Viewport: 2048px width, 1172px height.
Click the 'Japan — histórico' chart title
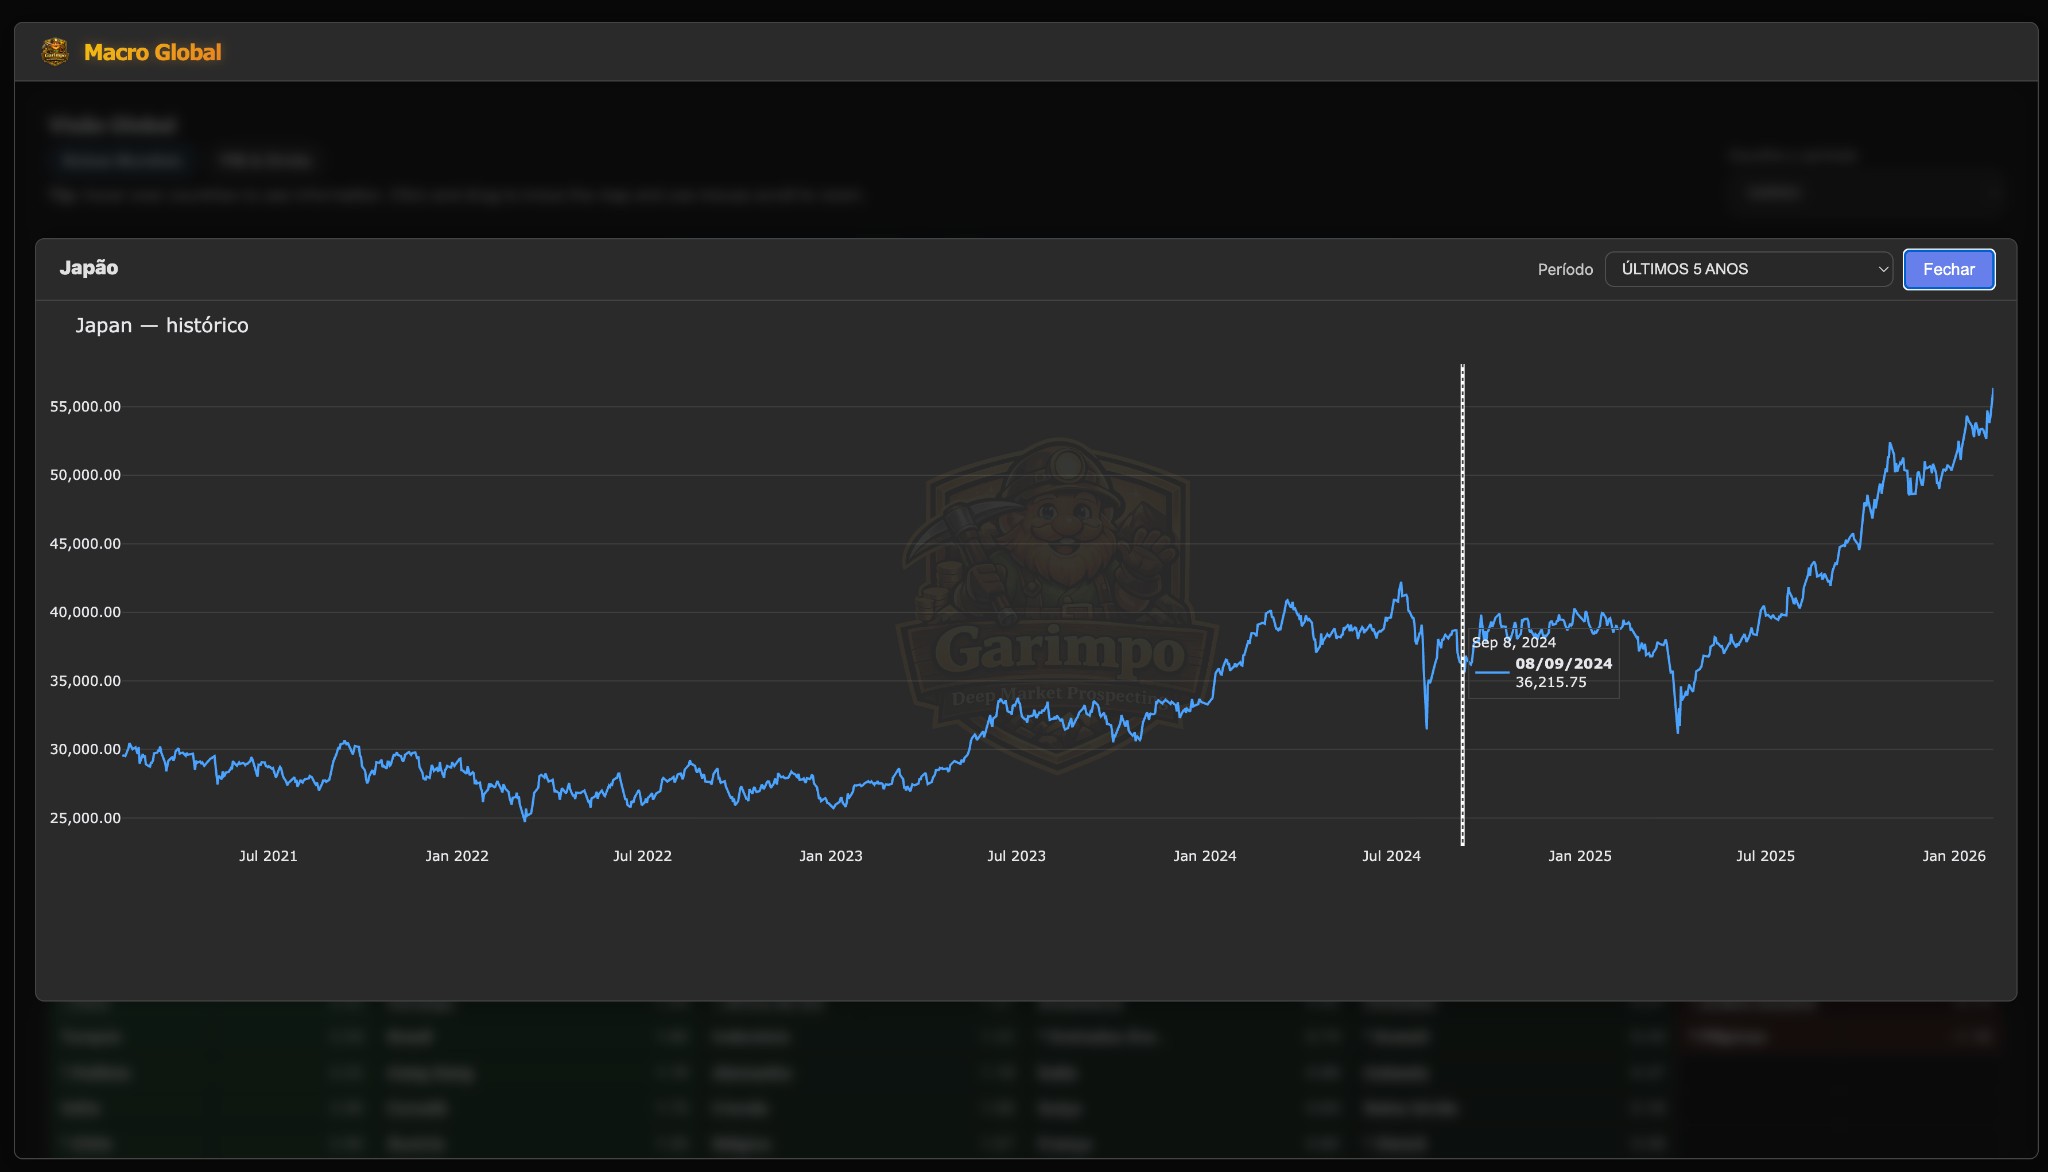162,325
